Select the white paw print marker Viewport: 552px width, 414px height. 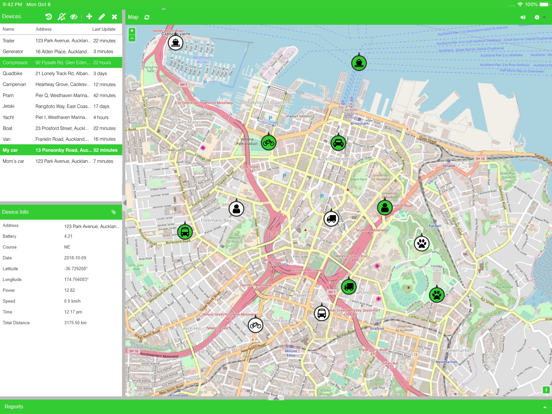[x=421, y=243]
